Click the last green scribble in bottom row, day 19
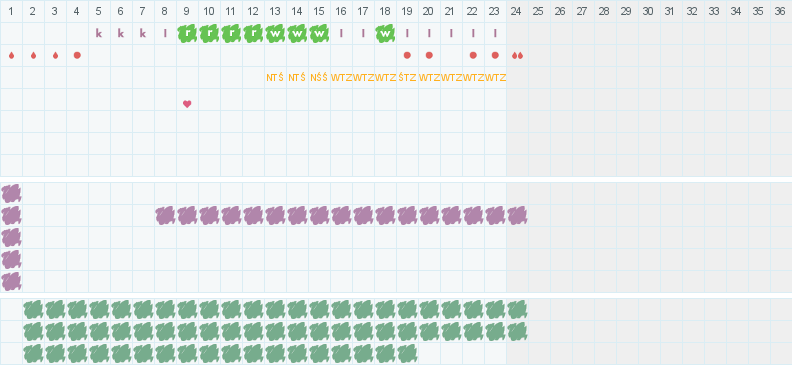This screenshot has width=792, height=365. [407, 353]
